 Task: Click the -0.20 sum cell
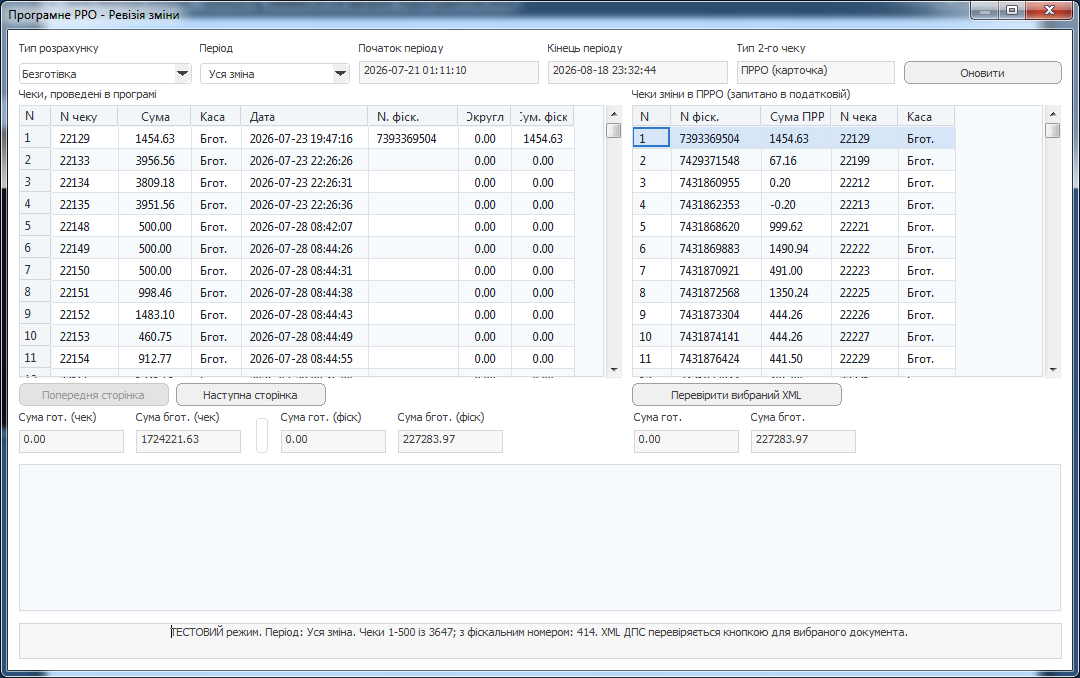click(x=796, y=205)
